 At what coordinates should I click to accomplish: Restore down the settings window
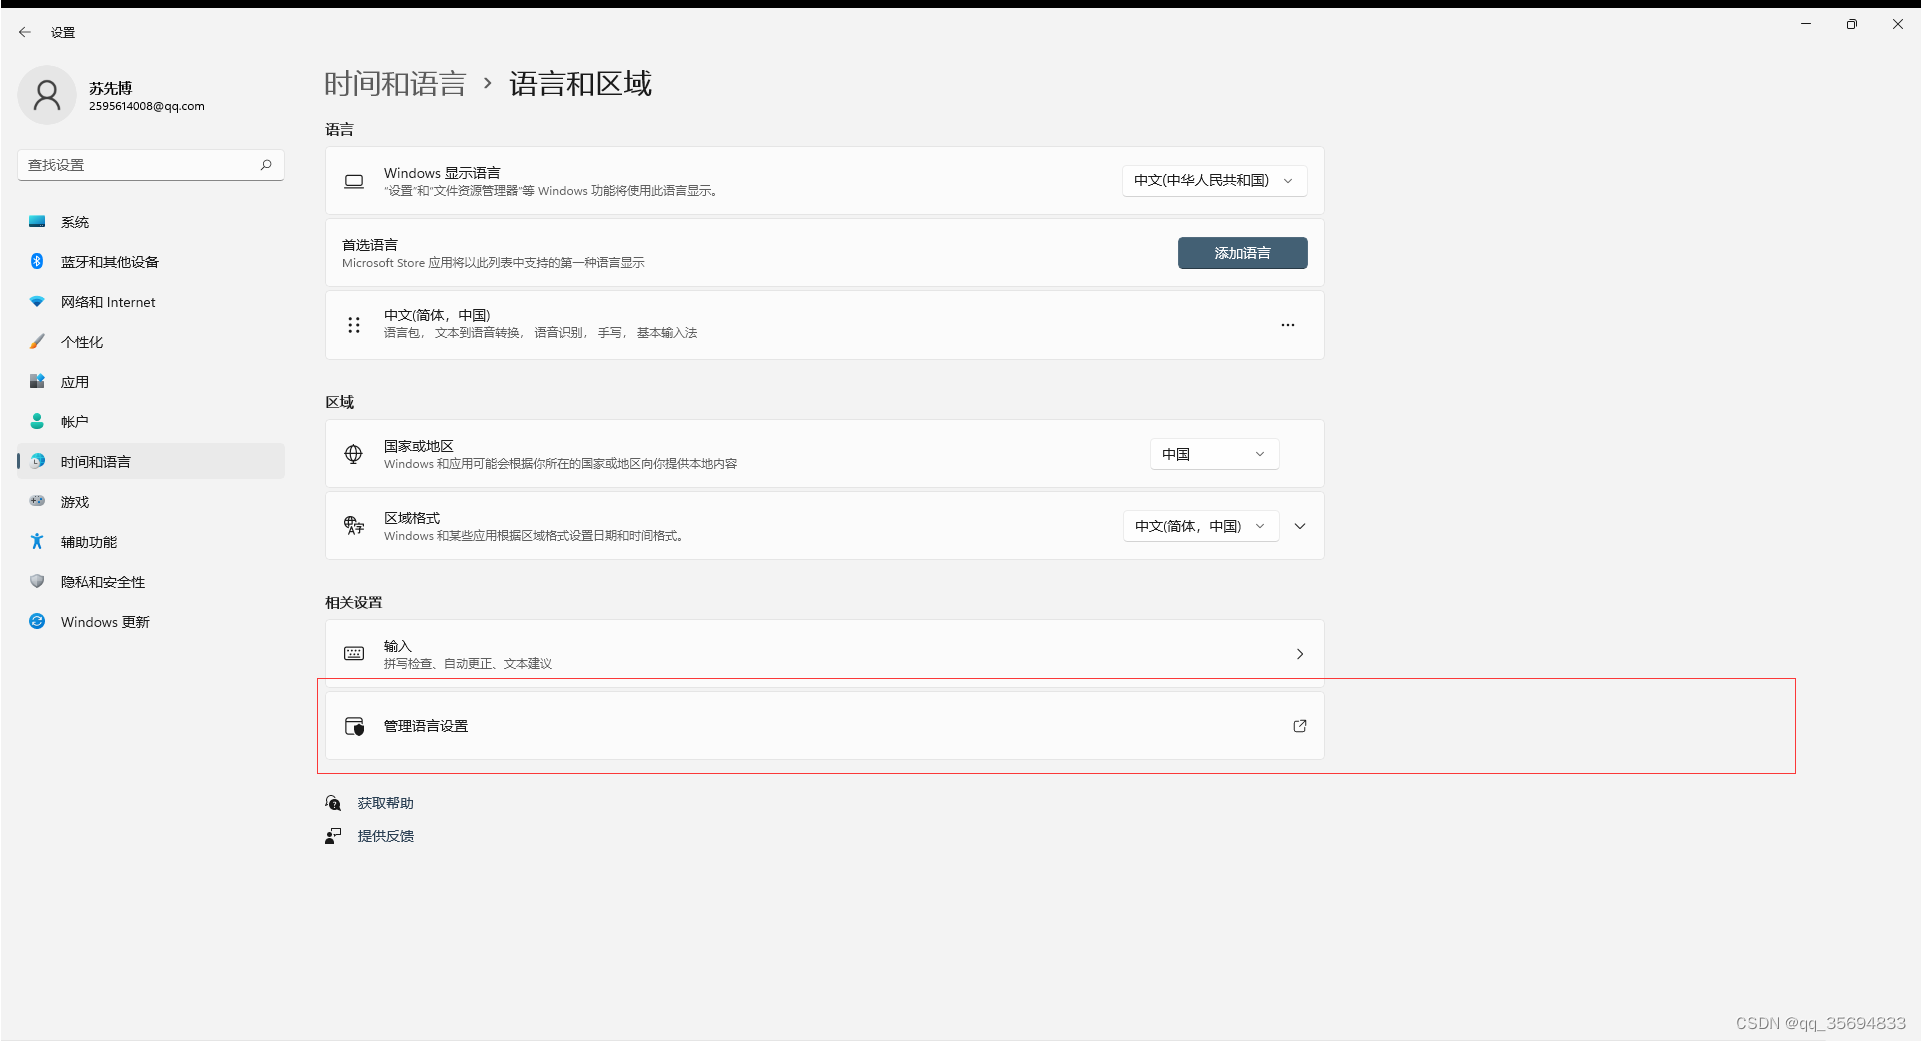[x=1852, y=24]
